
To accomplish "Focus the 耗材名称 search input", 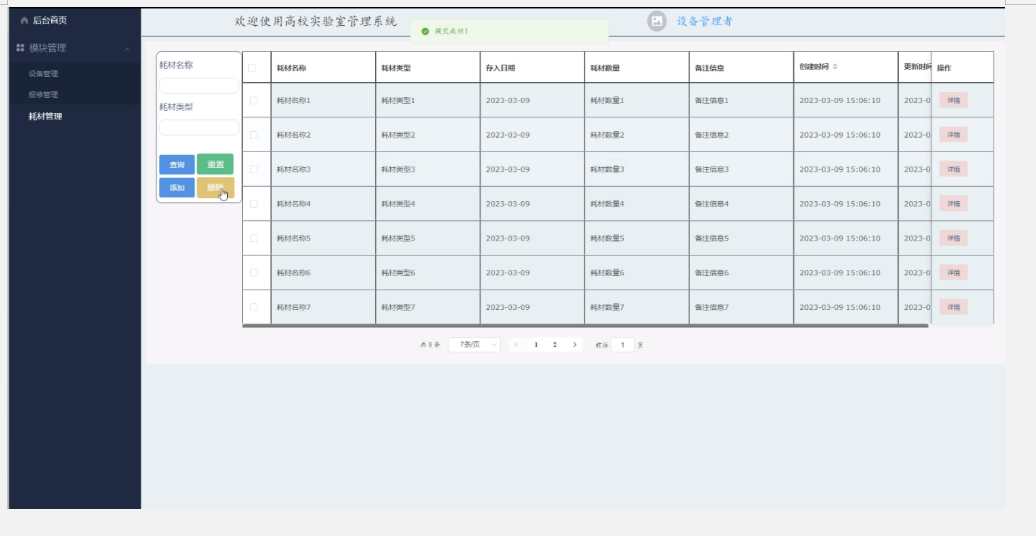I will (199, 86).
